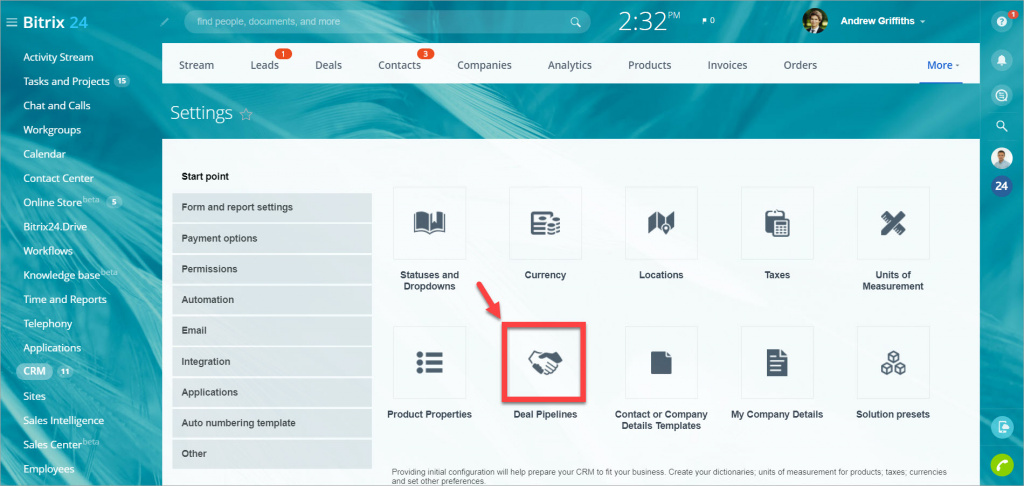This screenshot has height=486, width=1024.
Task: Open the Product Properties list icon
Action: click(x=429, y=363)
